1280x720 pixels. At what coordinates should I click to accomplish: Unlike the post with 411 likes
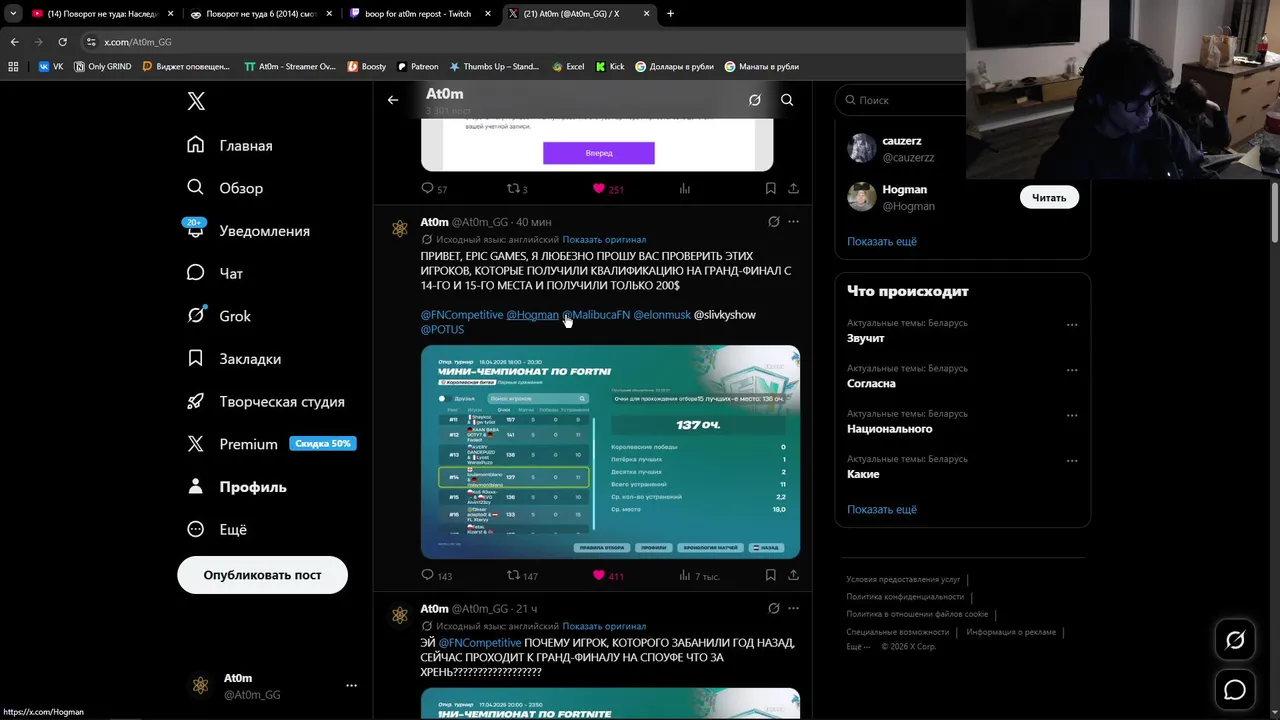608,575
